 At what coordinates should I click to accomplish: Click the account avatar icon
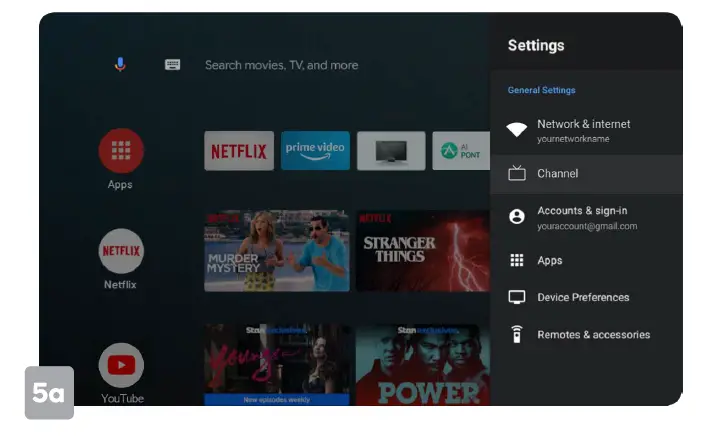coord(517,216)
